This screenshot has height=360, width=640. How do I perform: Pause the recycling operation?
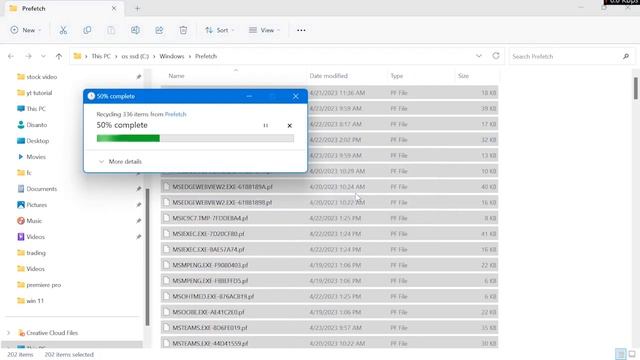coord(266,126)
